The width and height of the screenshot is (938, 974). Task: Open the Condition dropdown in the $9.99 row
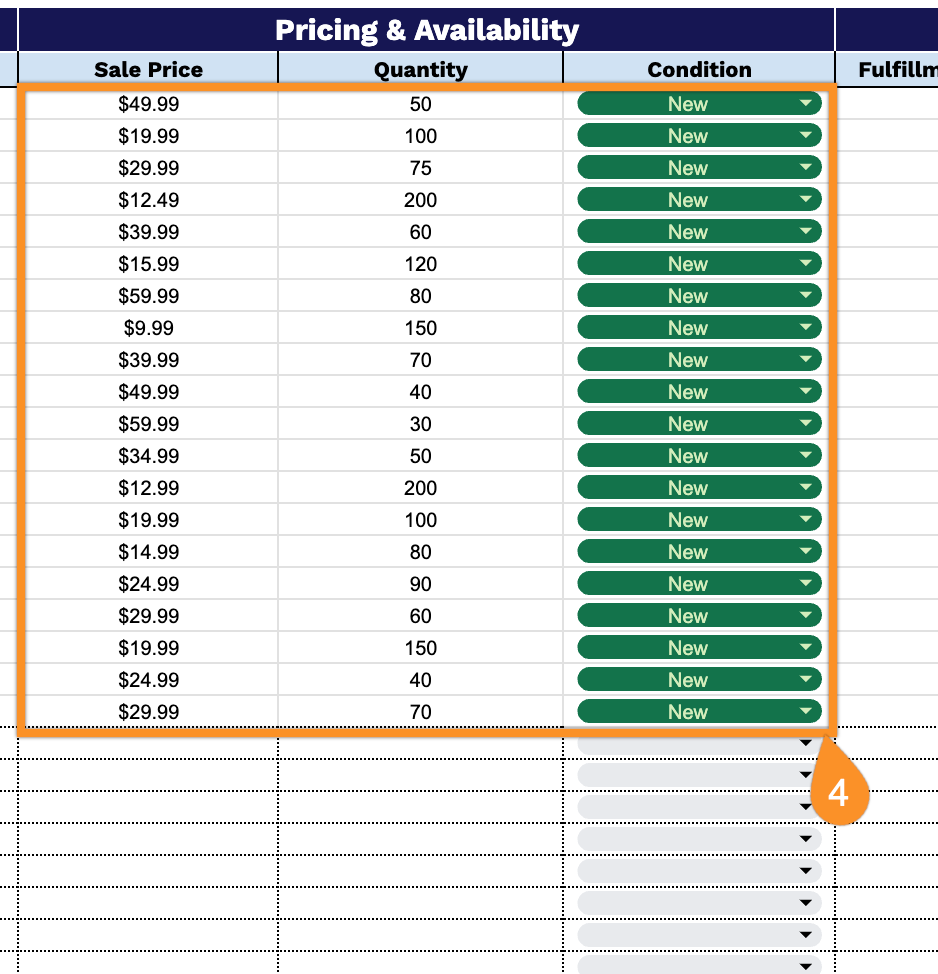pos(806,328)
